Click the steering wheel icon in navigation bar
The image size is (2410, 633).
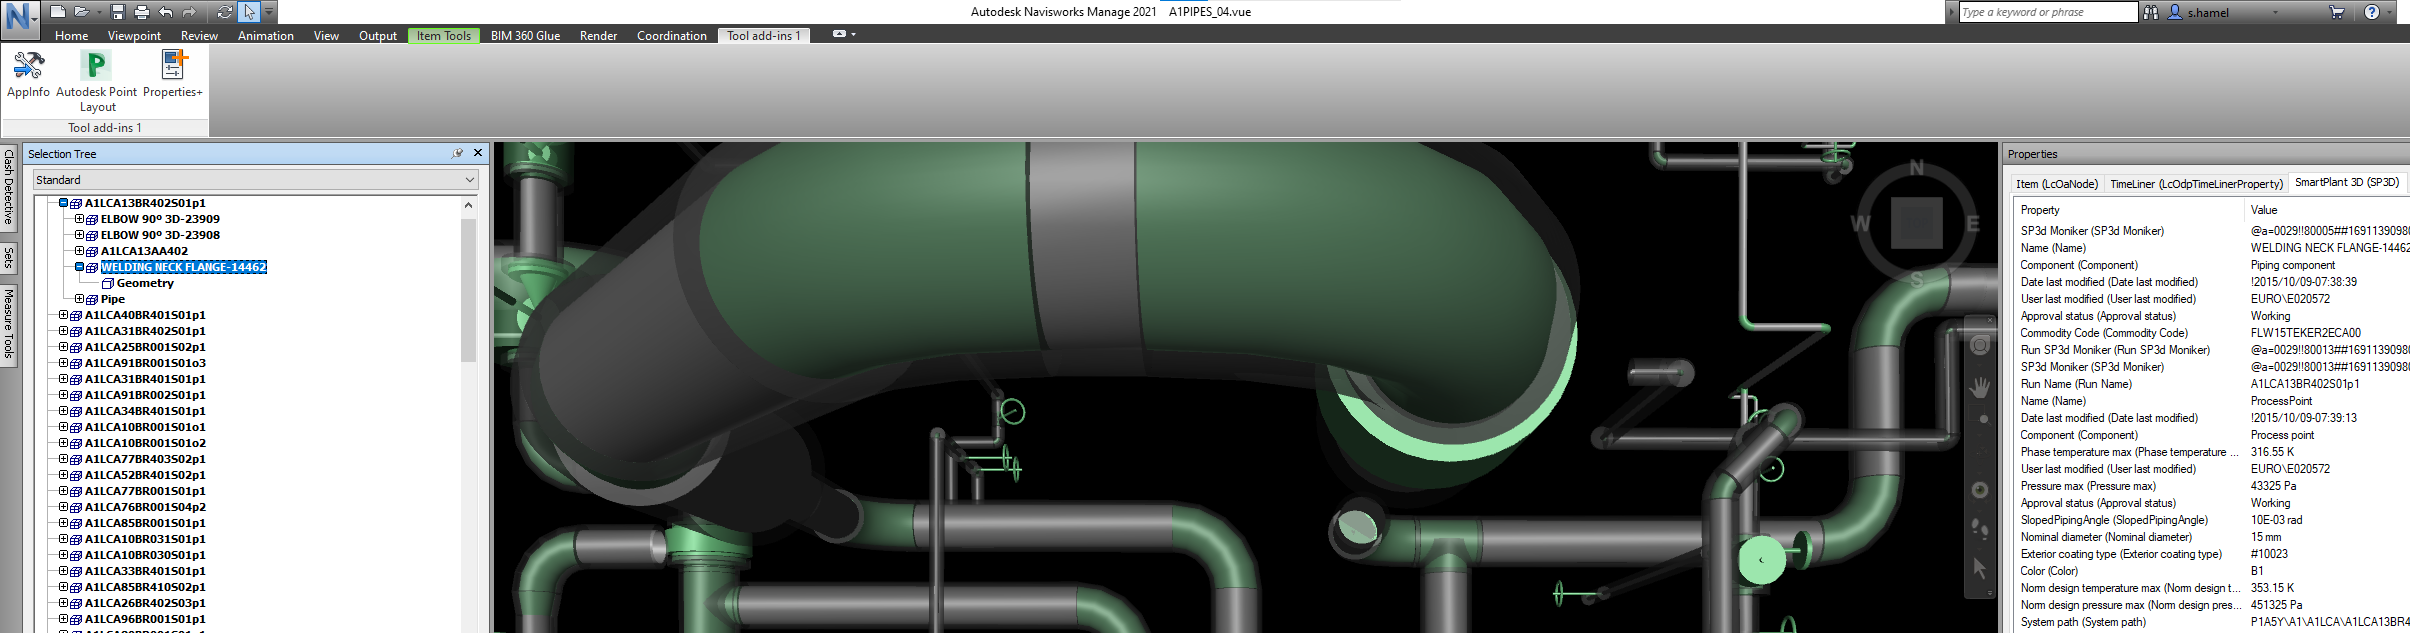pos(1980,345)
